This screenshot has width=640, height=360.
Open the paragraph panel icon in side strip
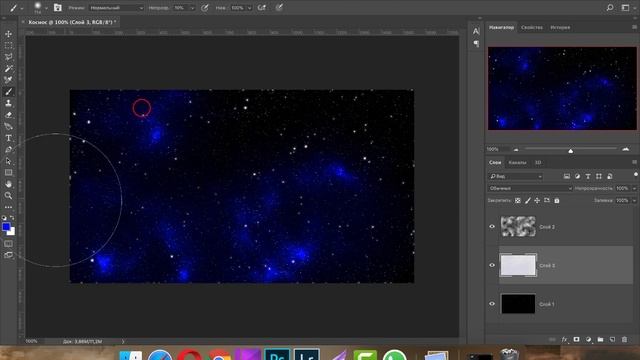pos(476,43)
